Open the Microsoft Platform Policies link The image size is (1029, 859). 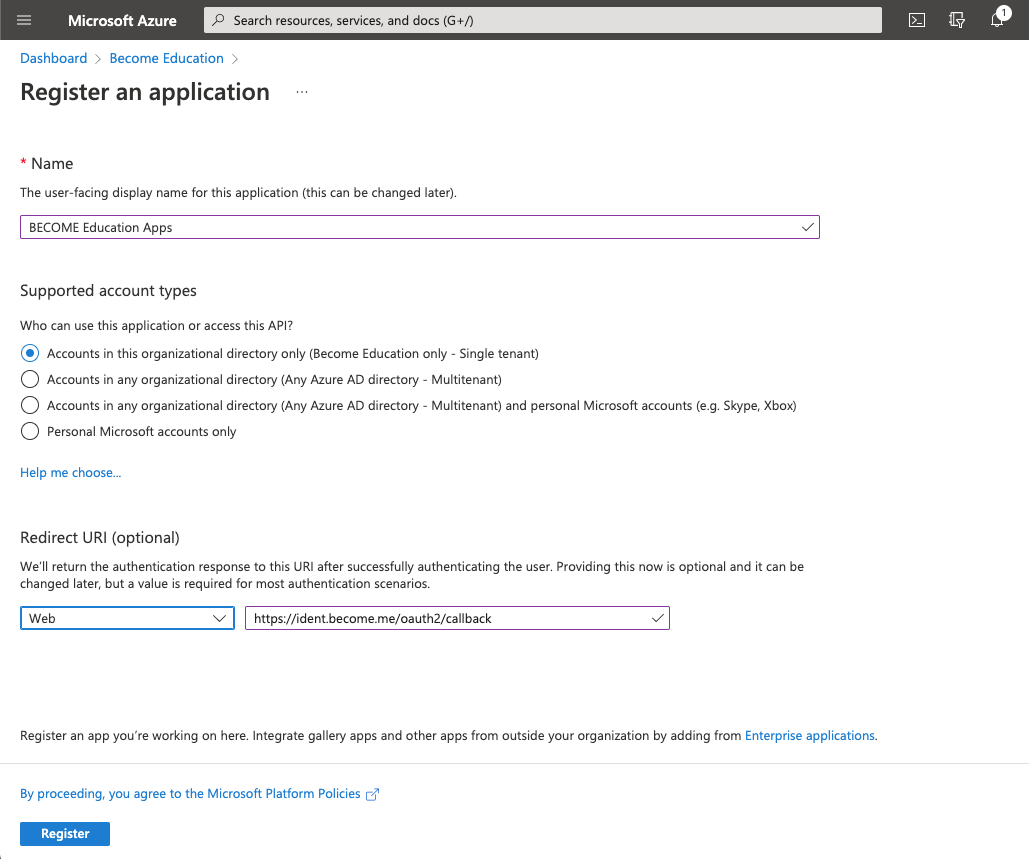[190, 794]
